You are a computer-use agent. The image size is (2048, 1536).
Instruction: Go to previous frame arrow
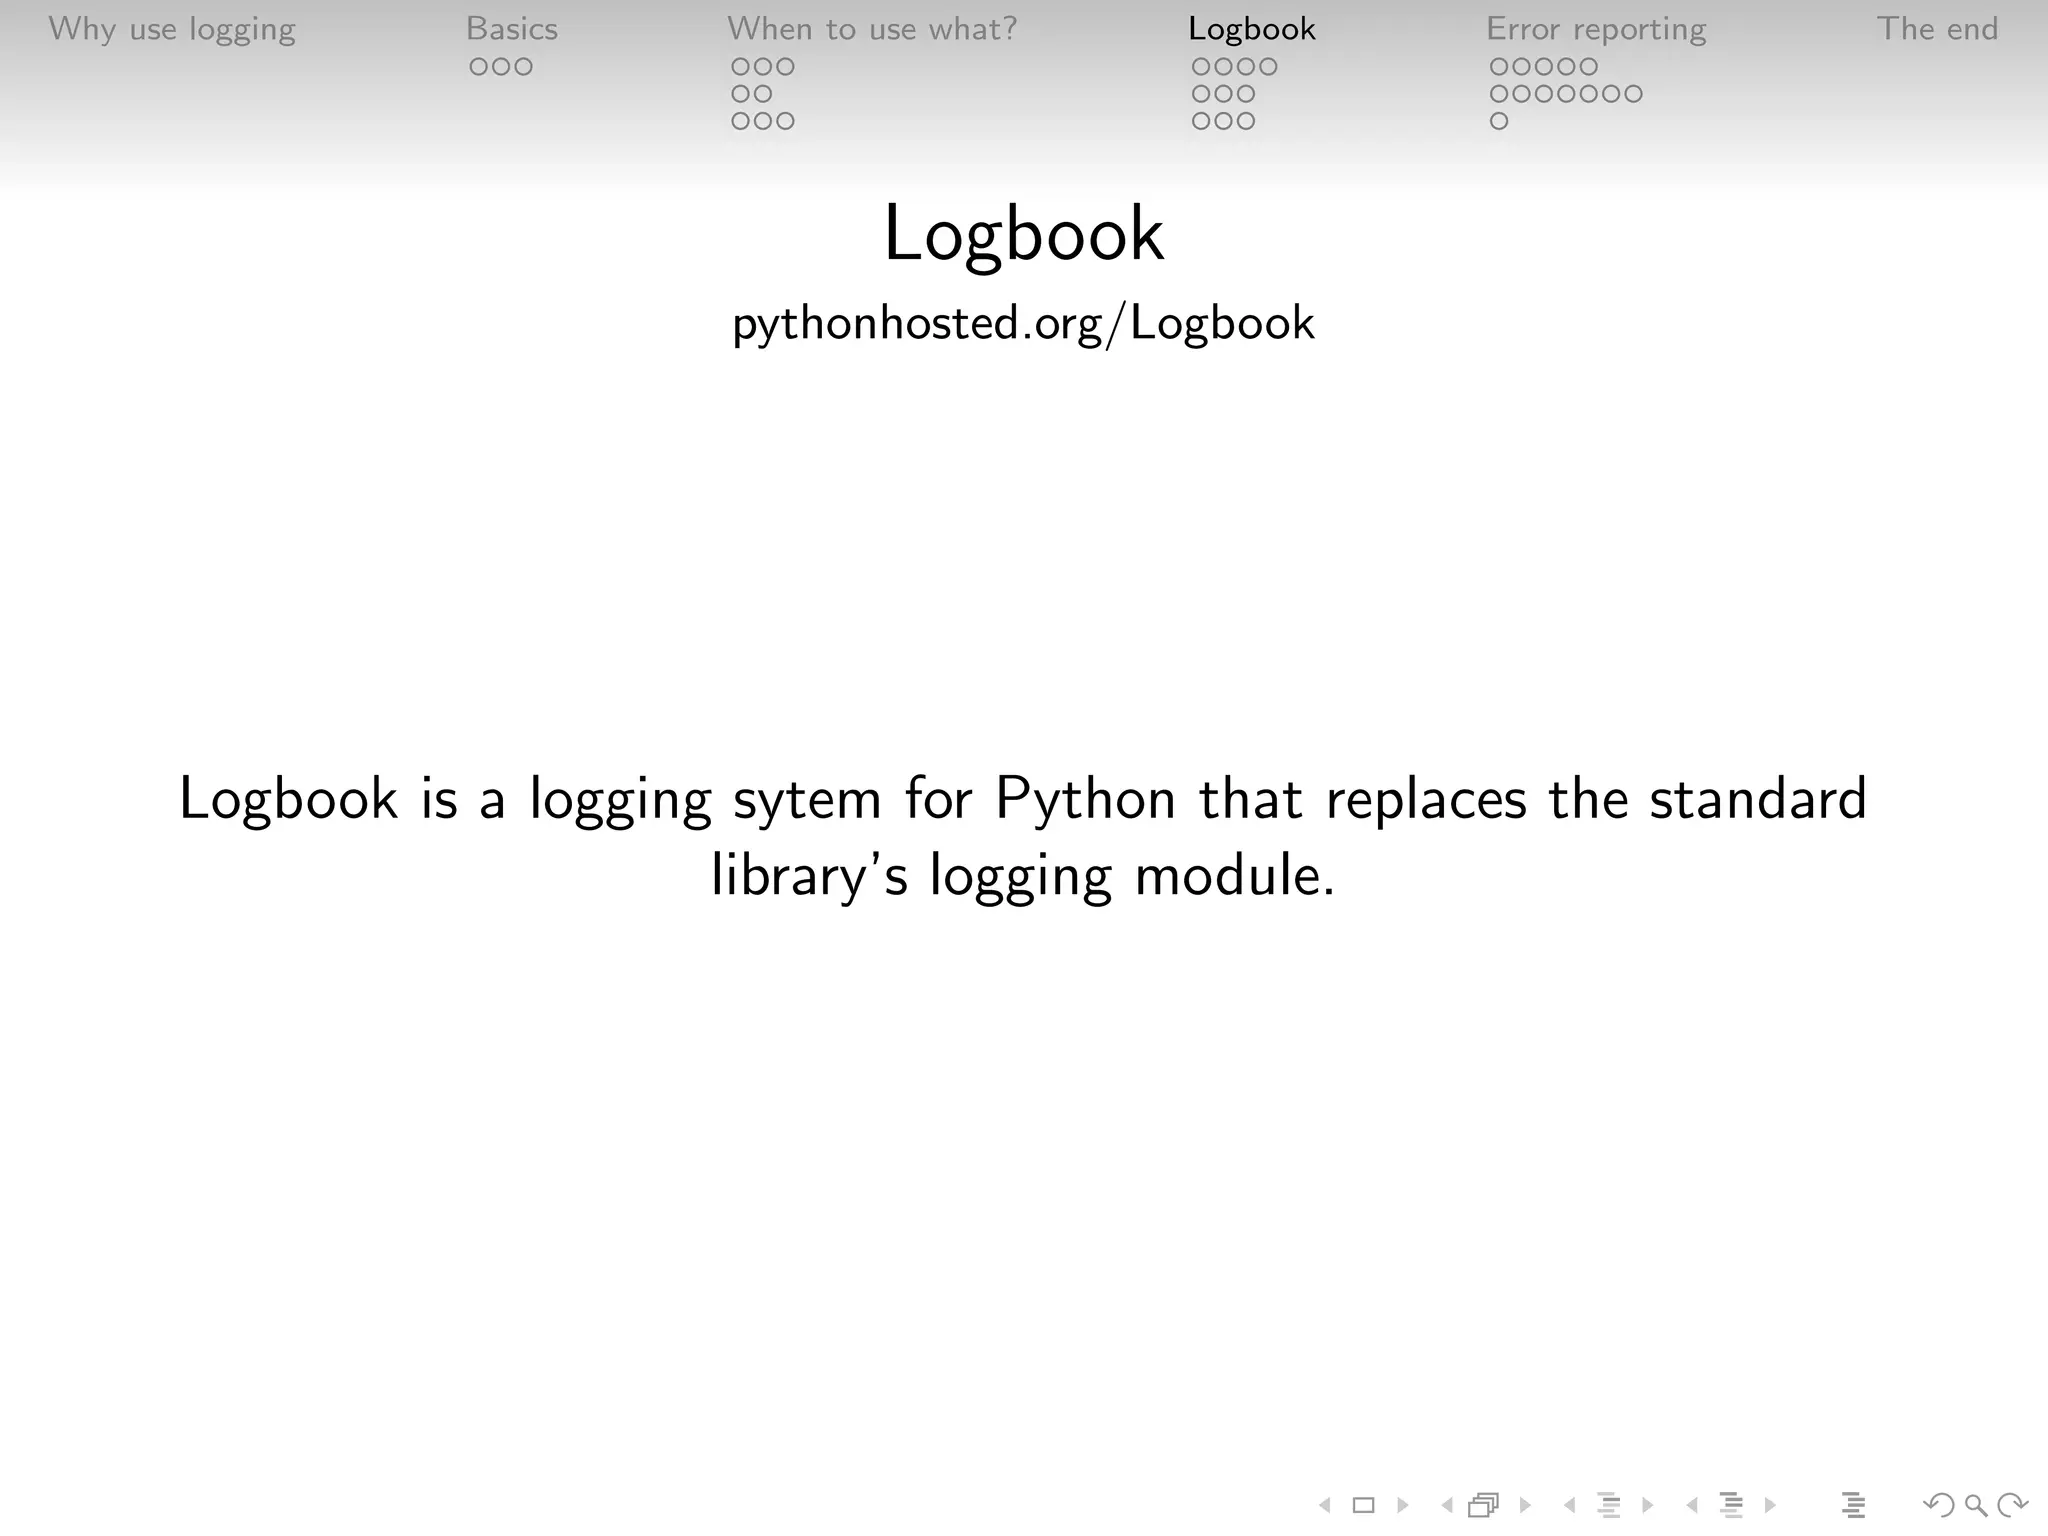pyautogui.click(x=1446, y=1505)
